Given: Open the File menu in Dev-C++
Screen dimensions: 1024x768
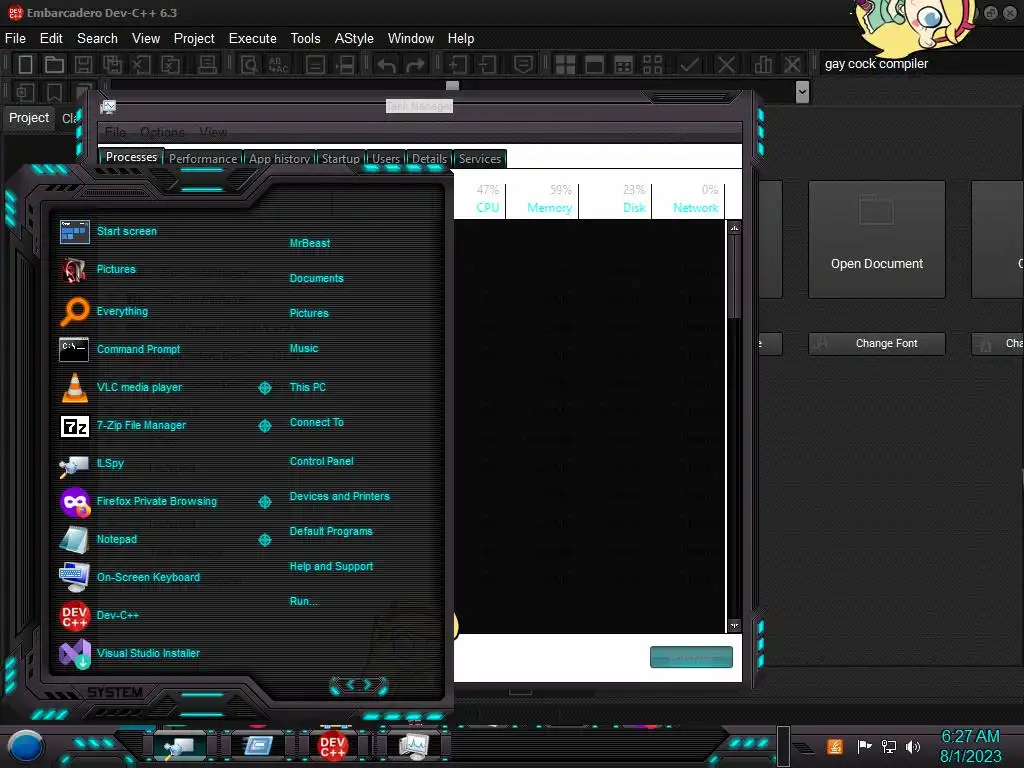Looking at the screenshot, I should (x=15, y=39).
